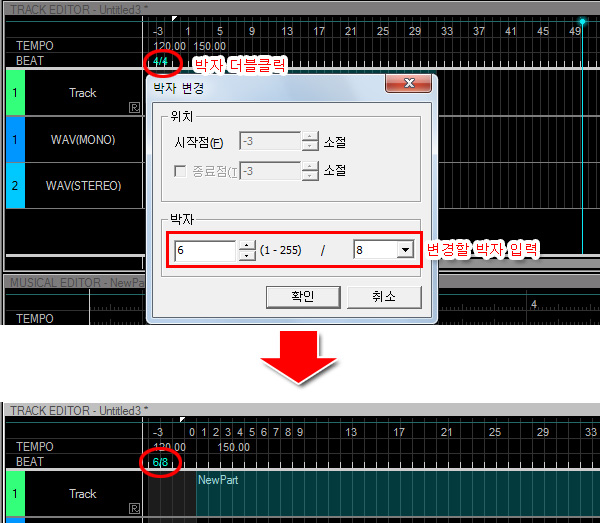The width and height of the screenshot is (600, 523).
Task: Decrease 시작점 value with down arrow
Action: [310, 146]
